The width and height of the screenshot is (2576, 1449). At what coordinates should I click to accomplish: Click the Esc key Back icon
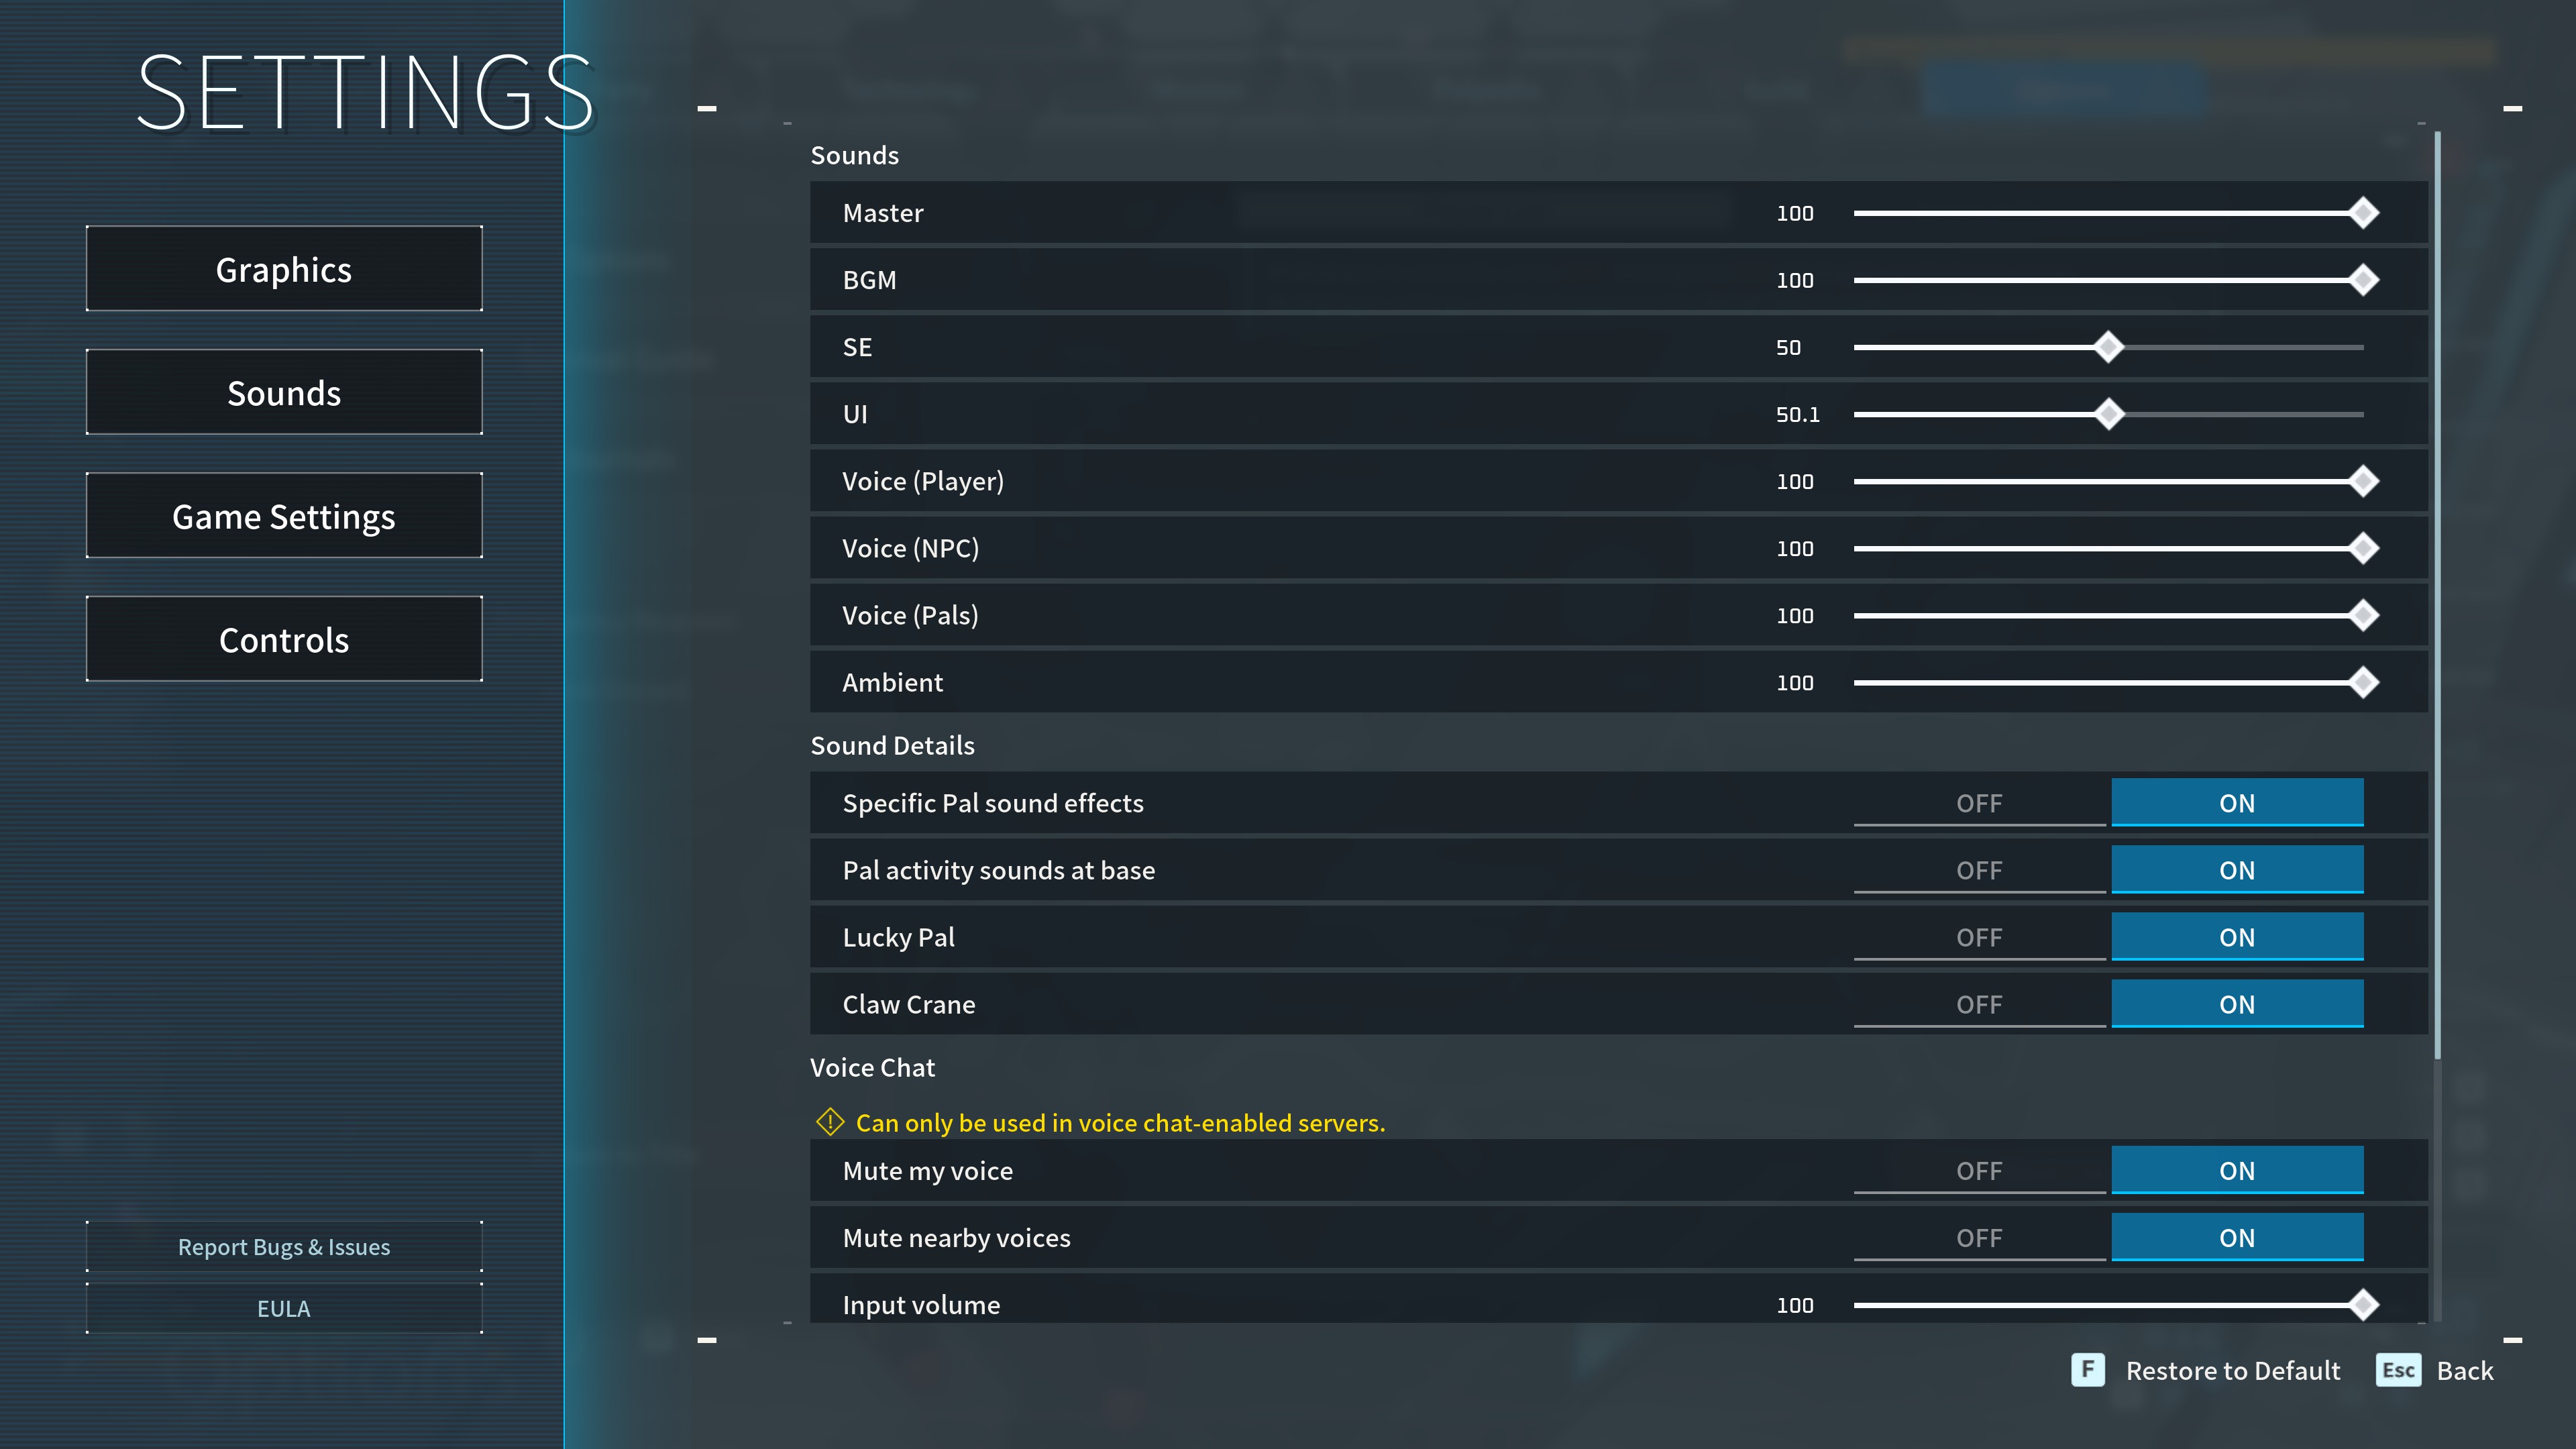pyautogui.click(x=2398, y=1370)
